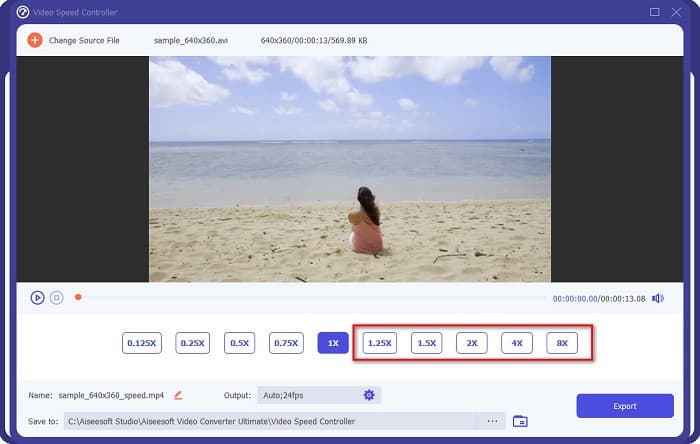Set speed to 4X
Image resolution: width=700 pixels, height=444 pixels.
click(x=517, y=343)
